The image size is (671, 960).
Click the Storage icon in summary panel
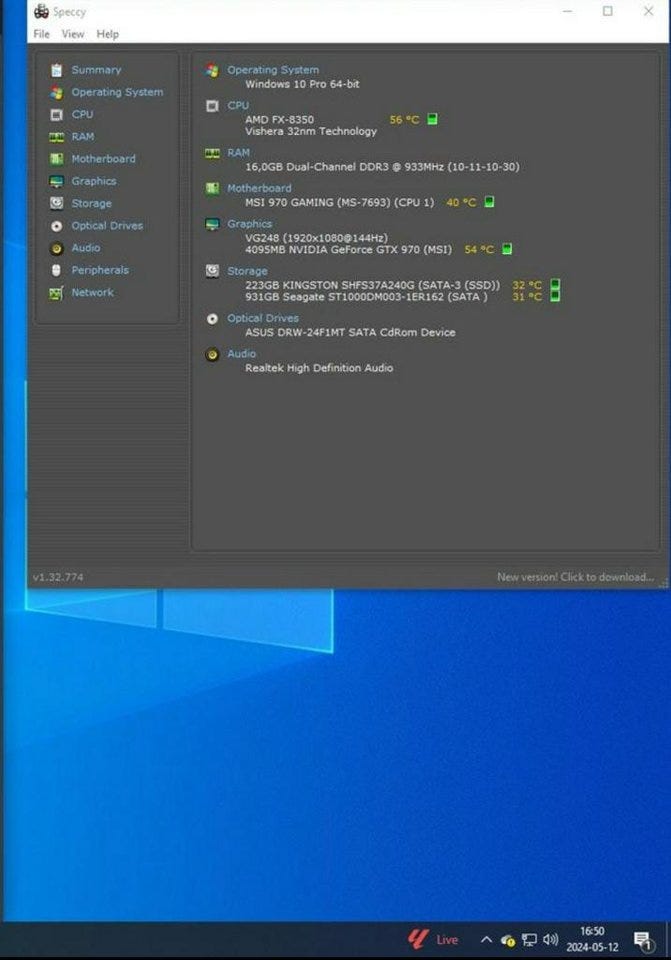coord(212,271)
